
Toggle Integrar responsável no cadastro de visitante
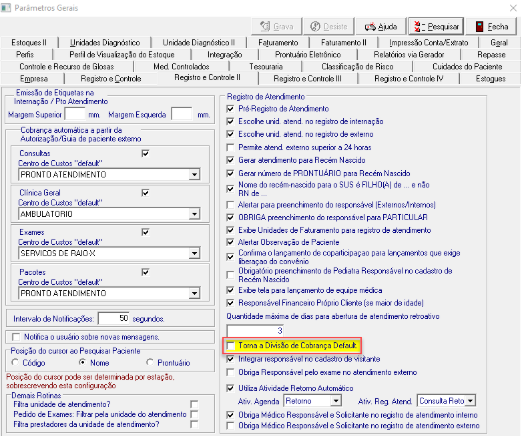pos(230,359)
